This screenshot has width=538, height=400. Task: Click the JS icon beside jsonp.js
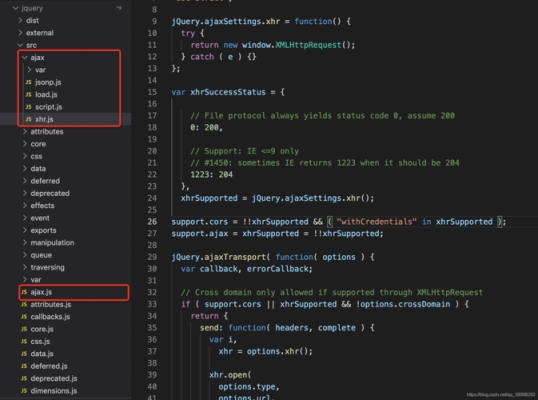tap(28, 82)
